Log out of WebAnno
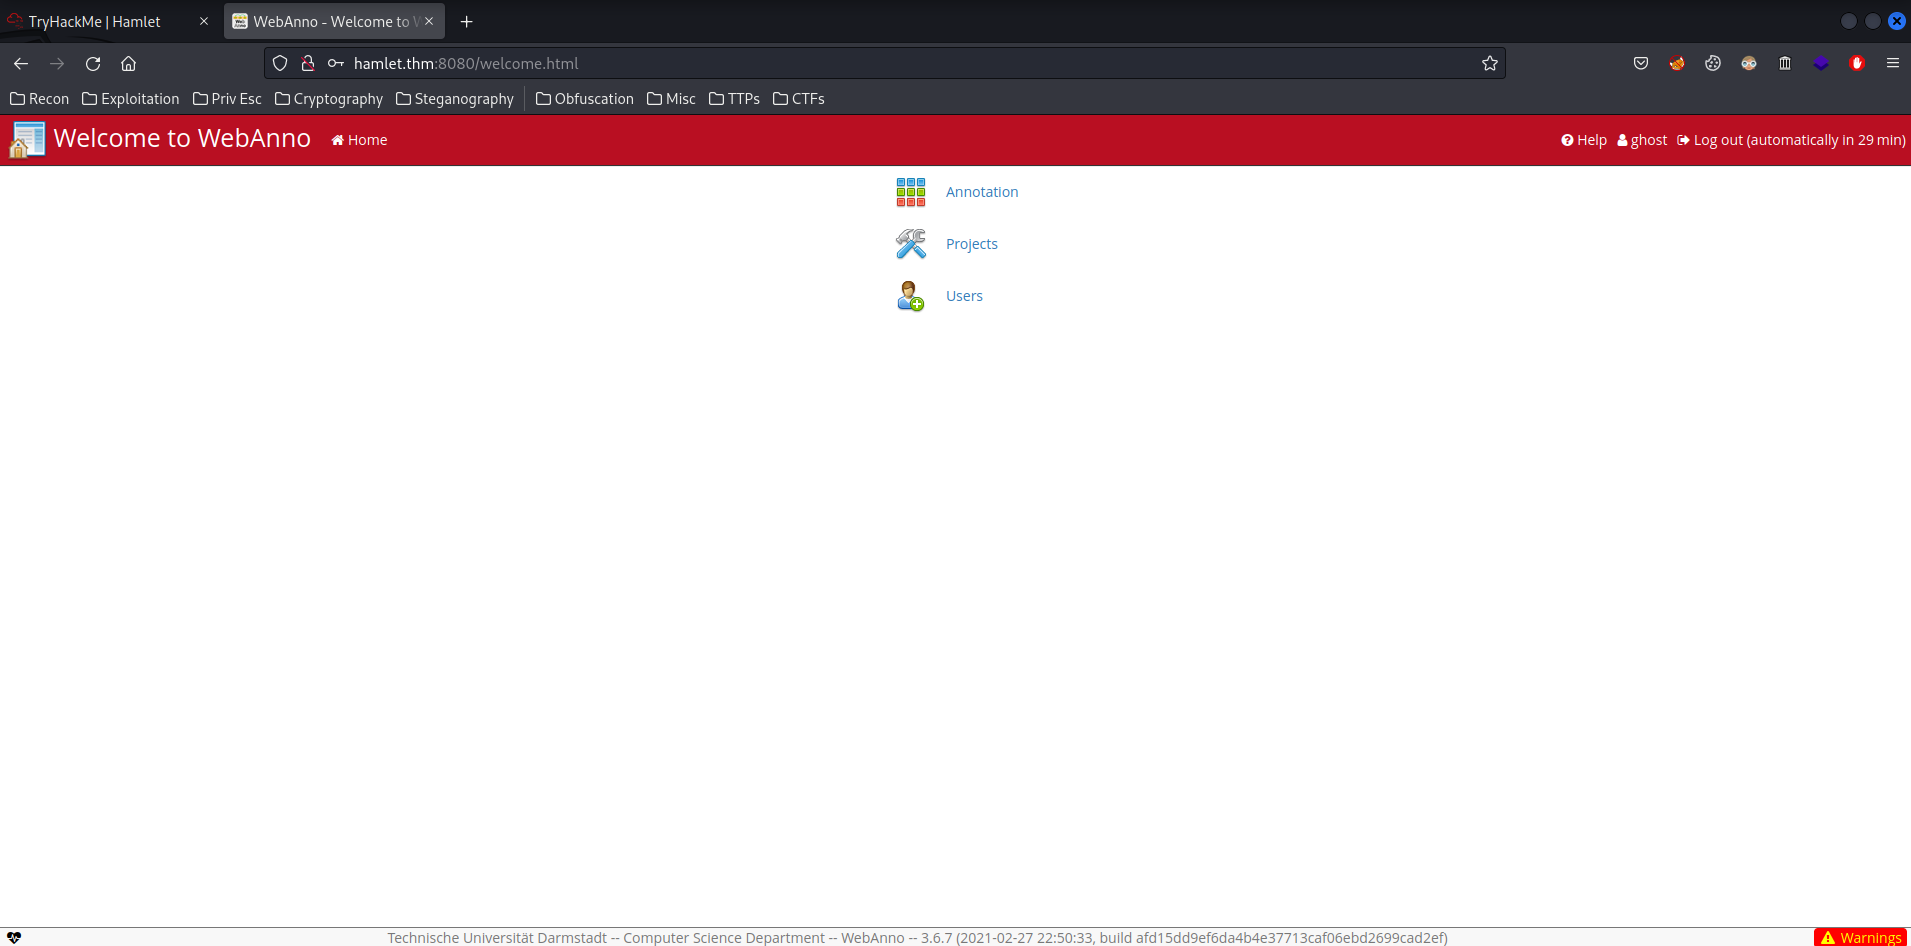Image resolution: width=1911 pixels, height=946 pixels. click(x=1791, y=140)
